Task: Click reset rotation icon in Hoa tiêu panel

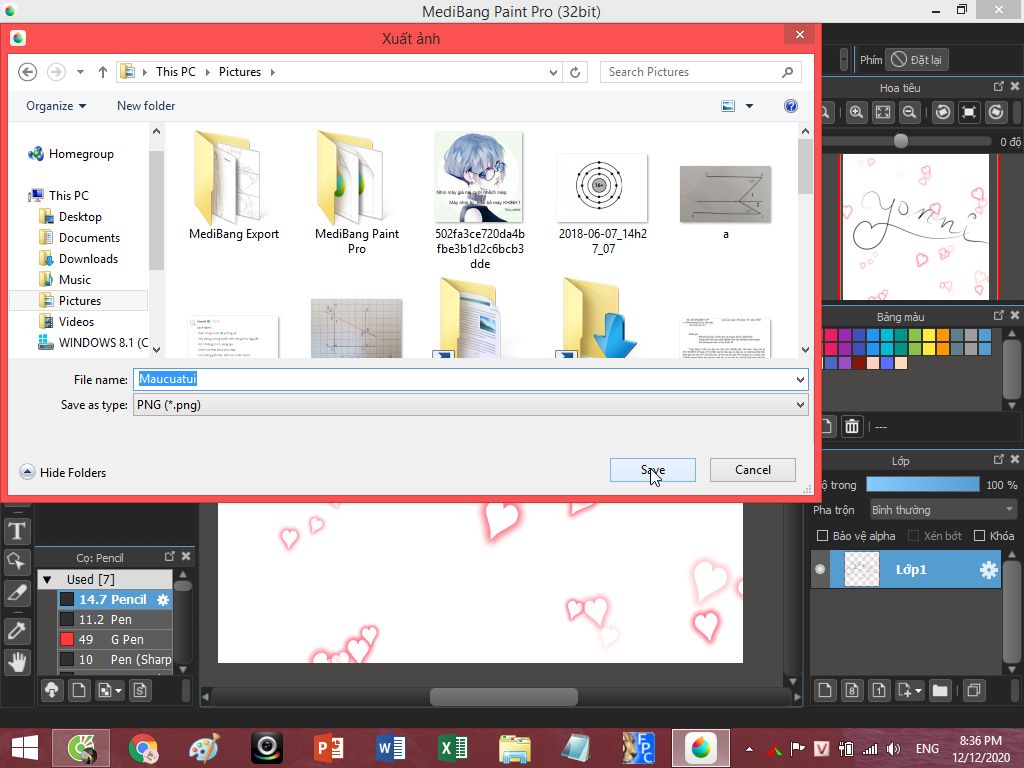Action: pos(969,112)
